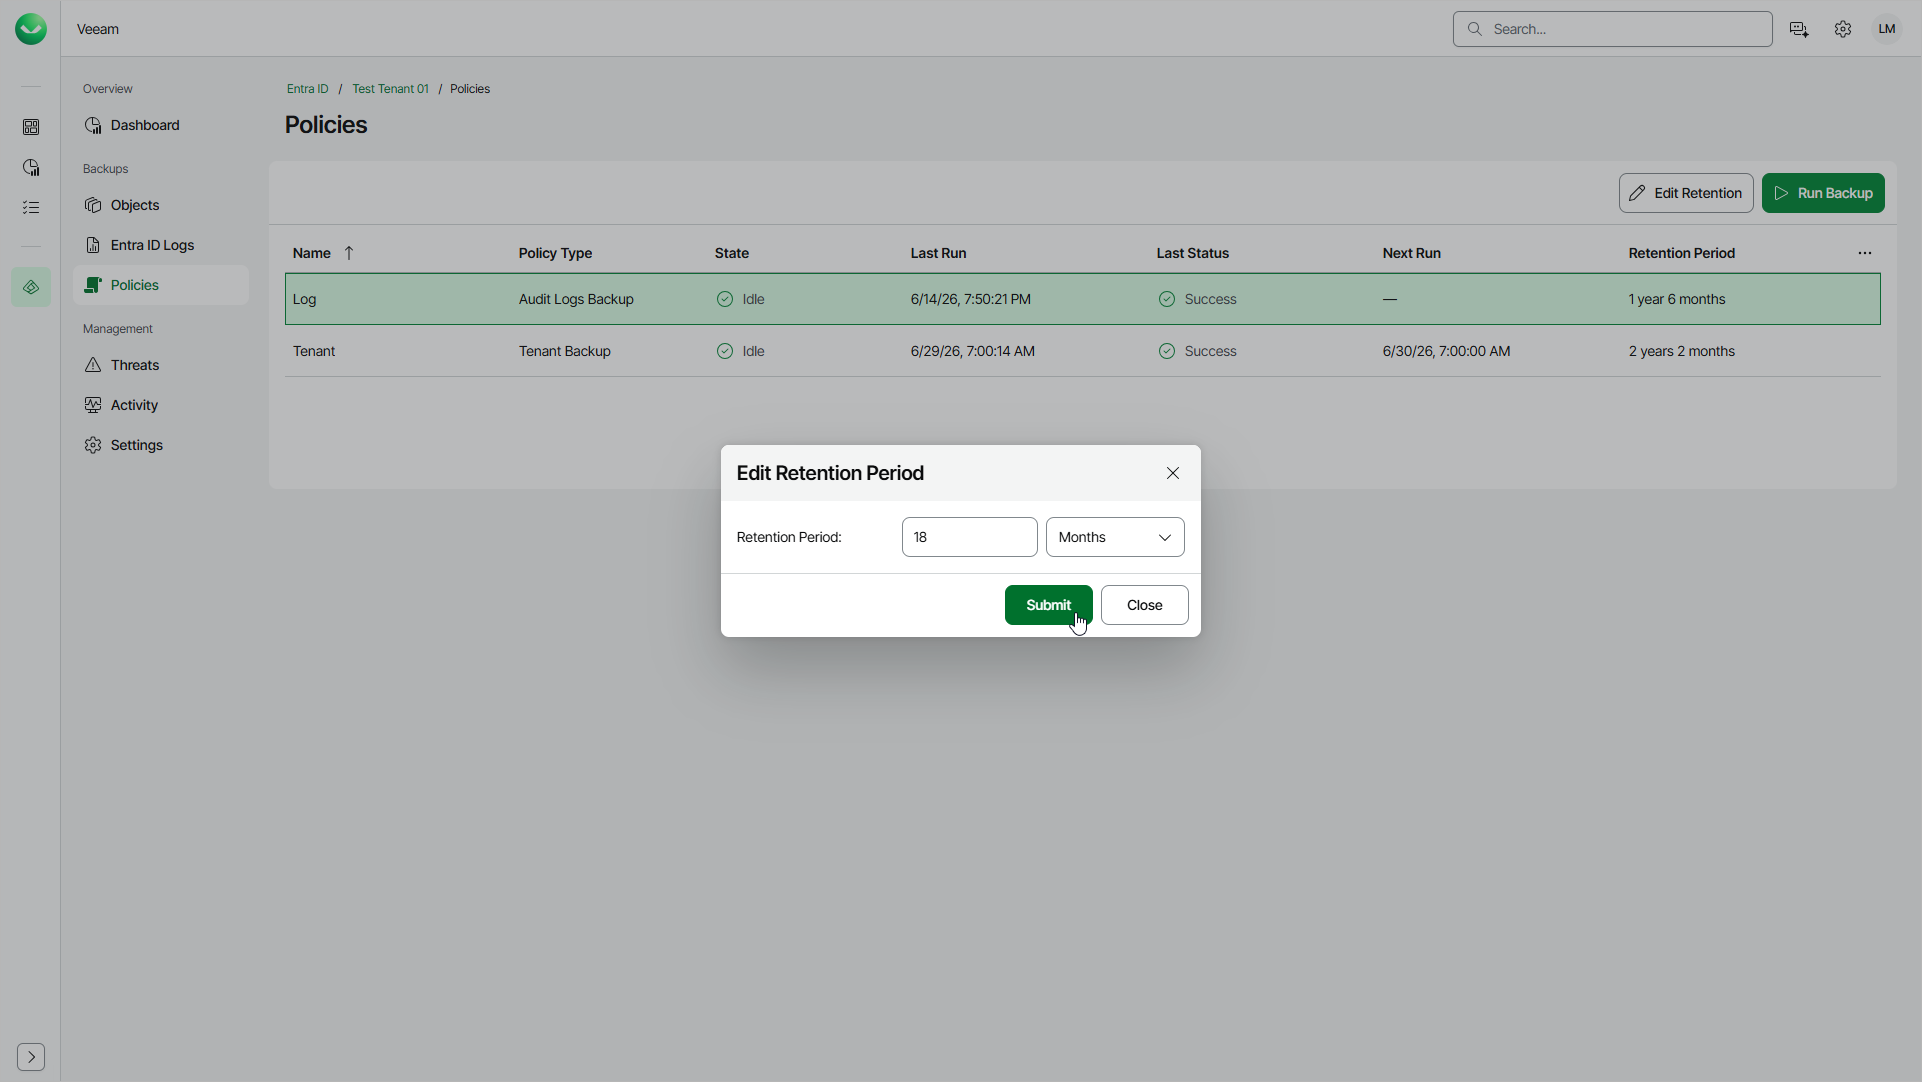Click the Submit button

tap(1048, 605)
